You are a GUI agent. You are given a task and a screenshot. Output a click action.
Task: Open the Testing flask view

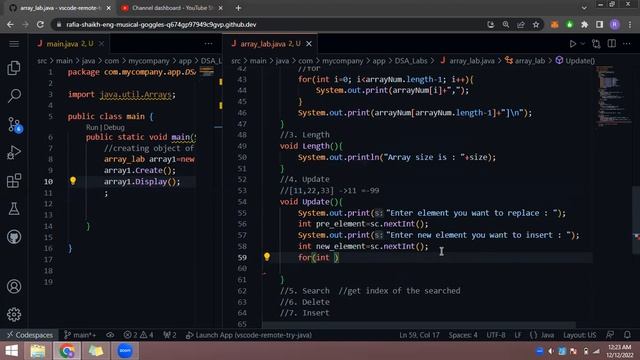[14, 209]
